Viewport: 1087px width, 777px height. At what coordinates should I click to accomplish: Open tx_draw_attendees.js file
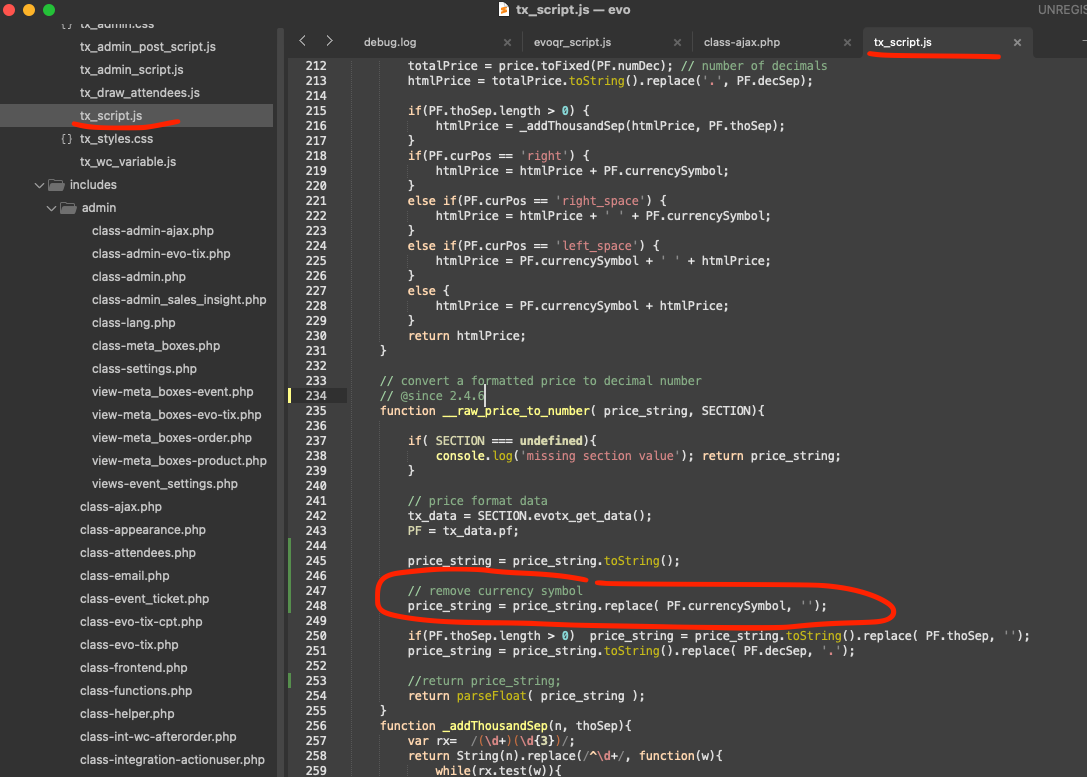pyautogui.click(x=139, y=92)
